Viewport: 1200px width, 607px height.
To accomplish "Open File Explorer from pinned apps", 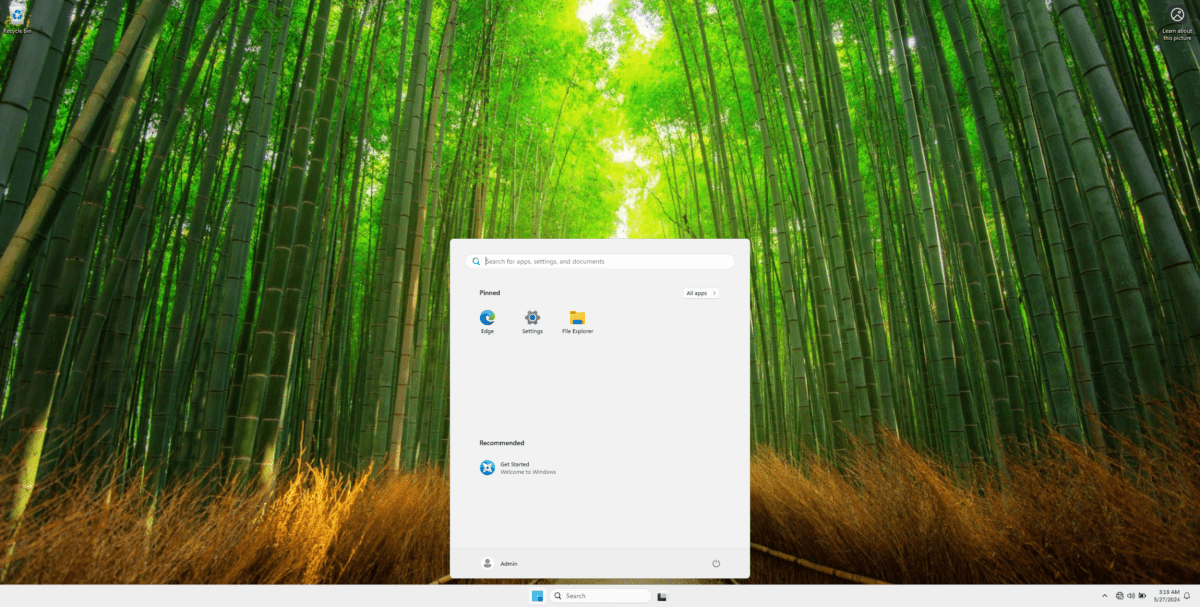I will [577, 318].
